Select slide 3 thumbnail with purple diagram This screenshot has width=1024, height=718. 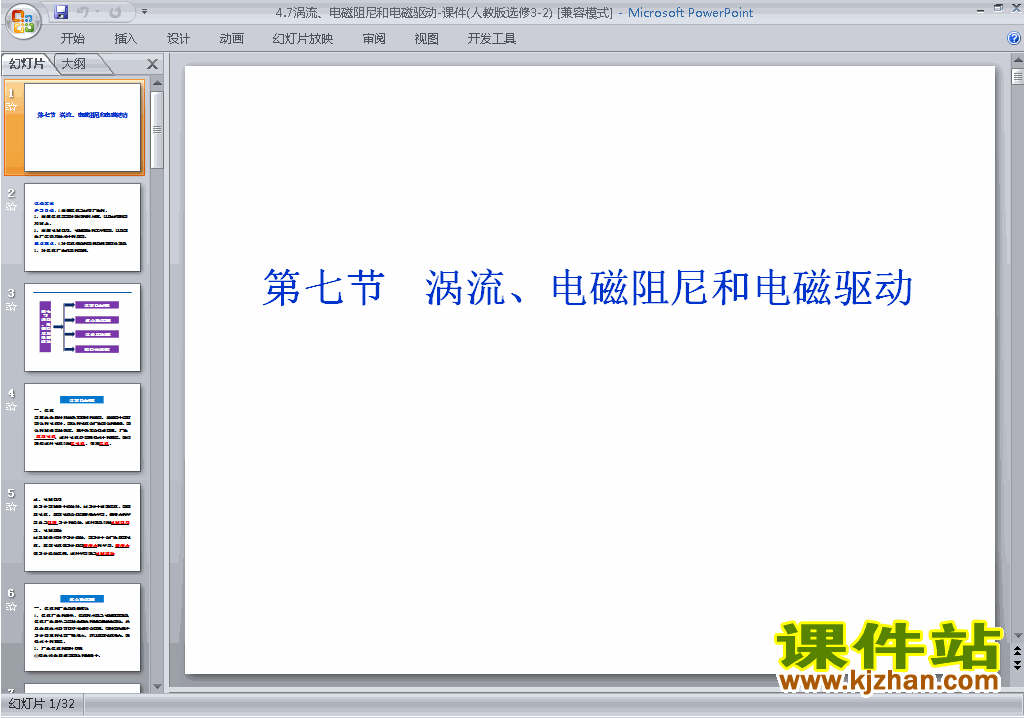pos(82,327)
